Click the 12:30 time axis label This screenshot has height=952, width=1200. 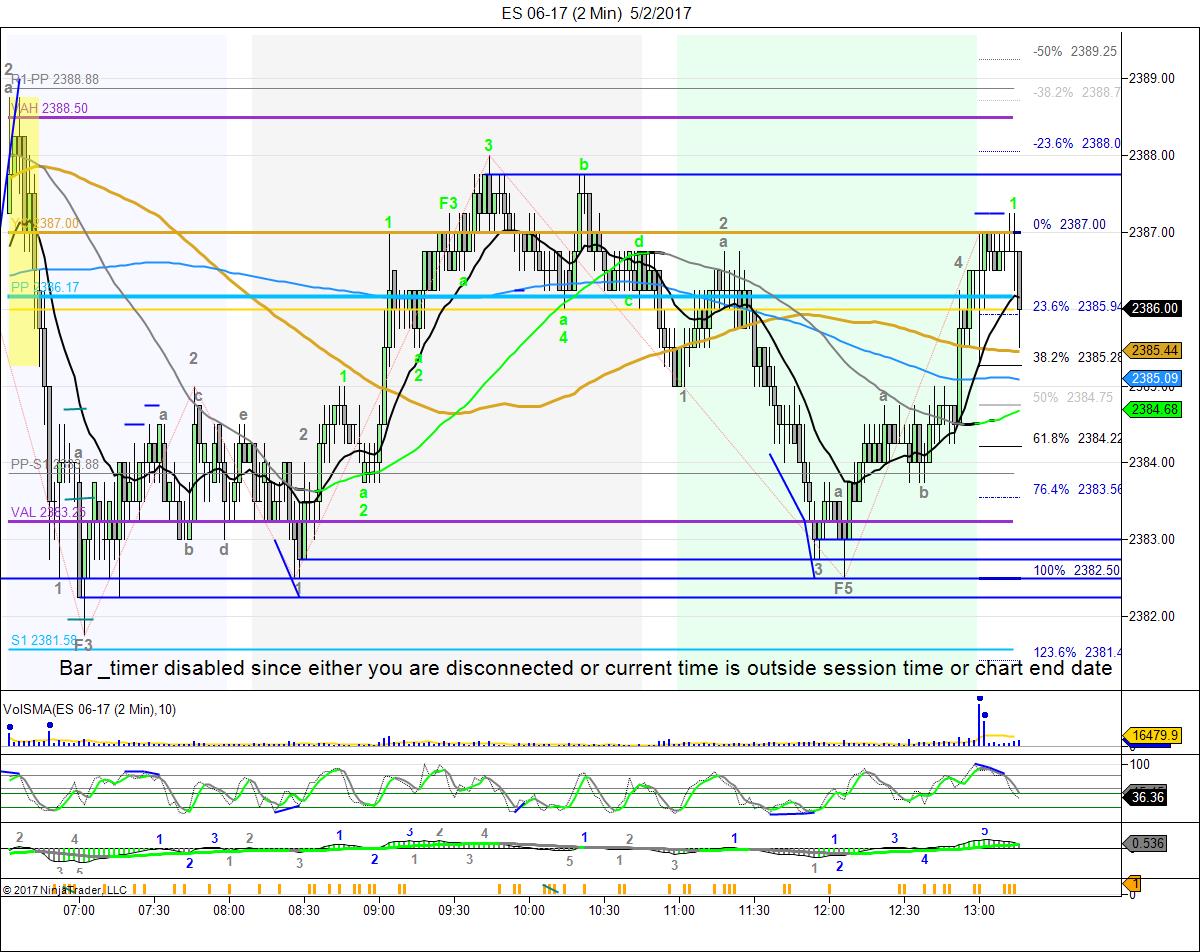904,909
